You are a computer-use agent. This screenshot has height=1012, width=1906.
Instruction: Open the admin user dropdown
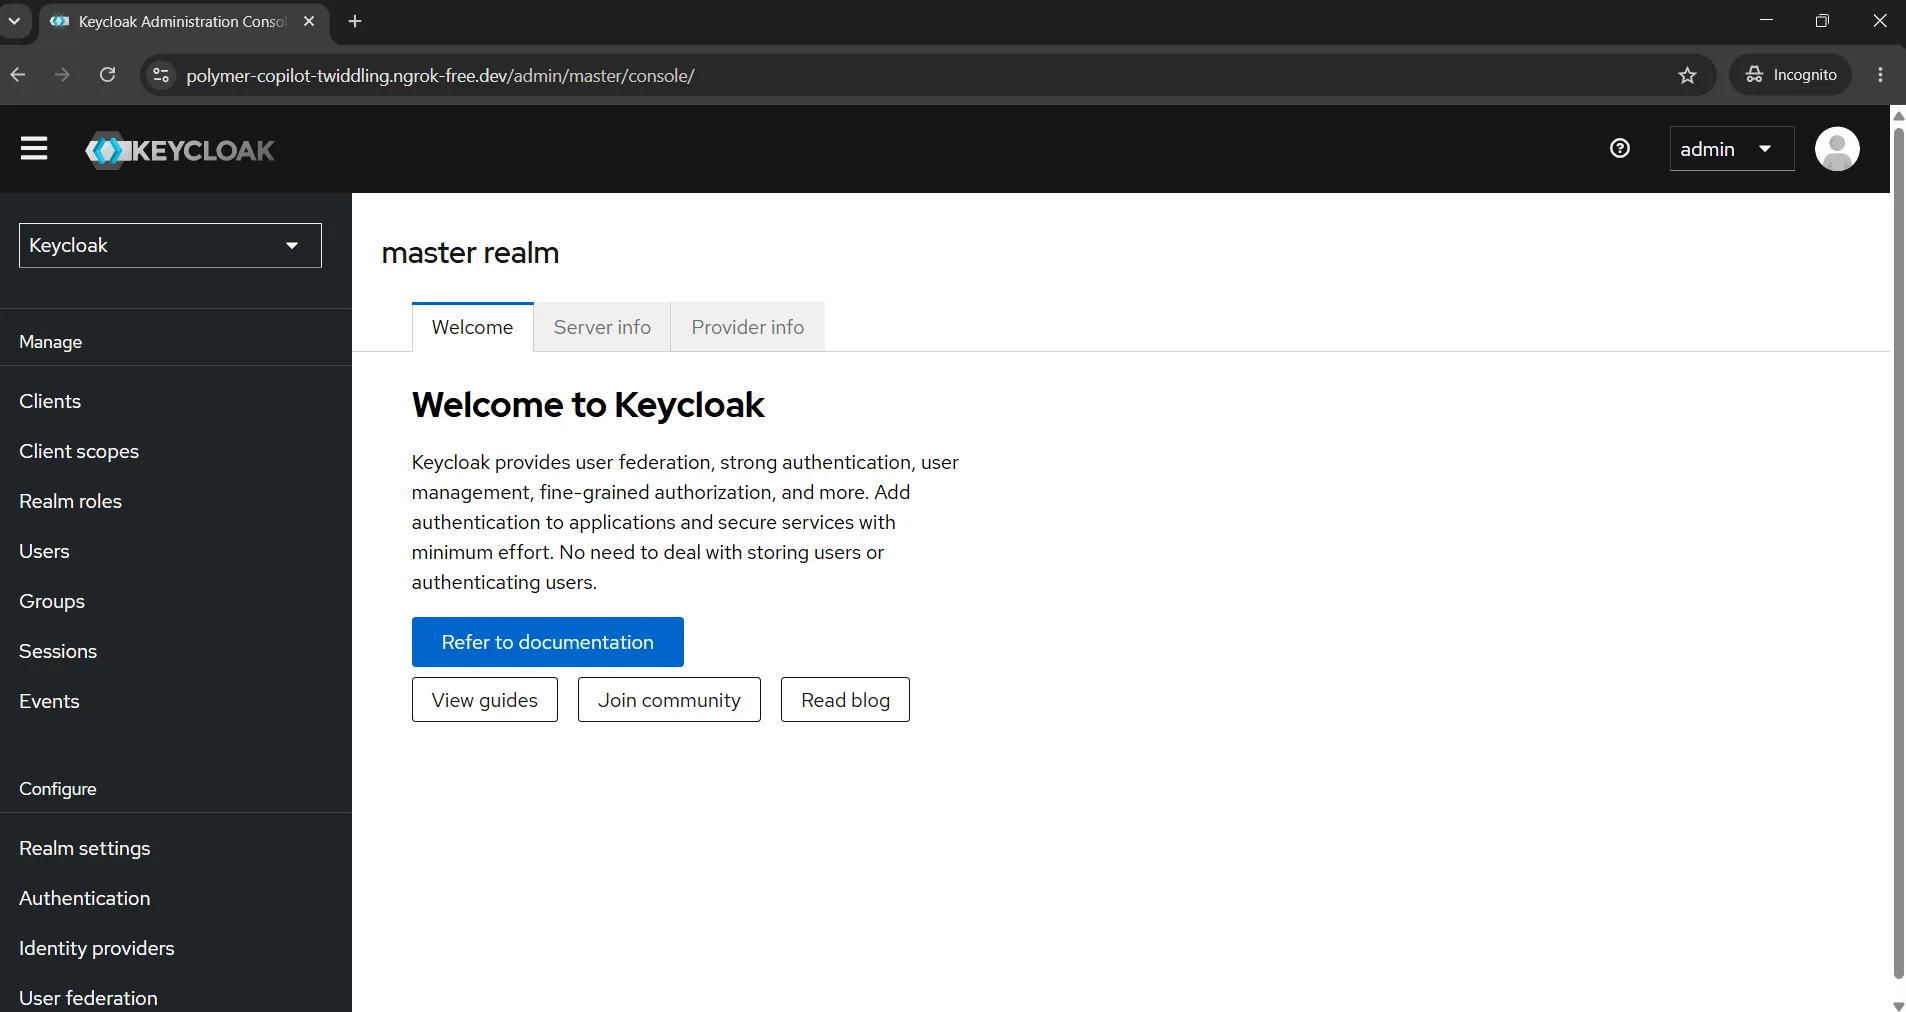click(1731, 149)
